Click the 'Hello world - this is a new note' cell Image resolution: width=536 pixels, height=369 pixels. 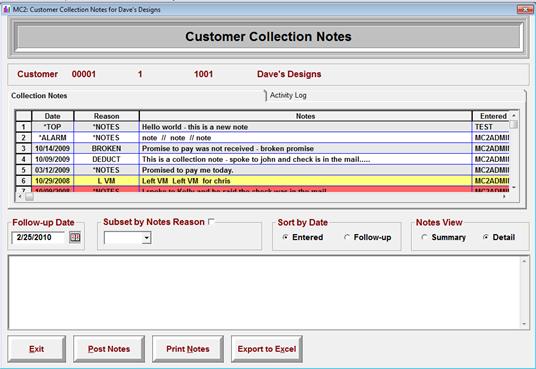[305, 127]
